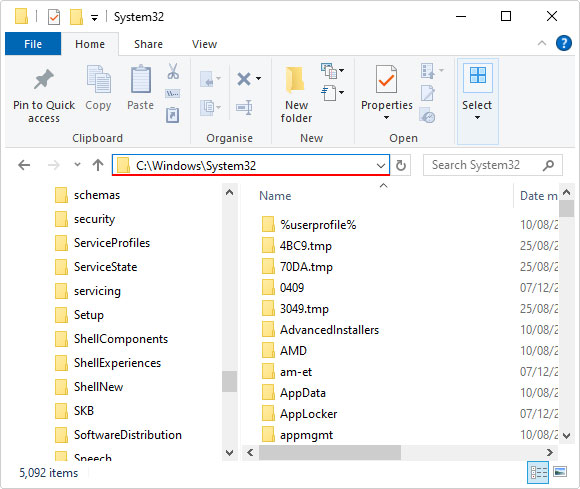The width and height of the screenshot is (580, 489).
Task: Open the Help question mark icon
Action: (564, 43)
